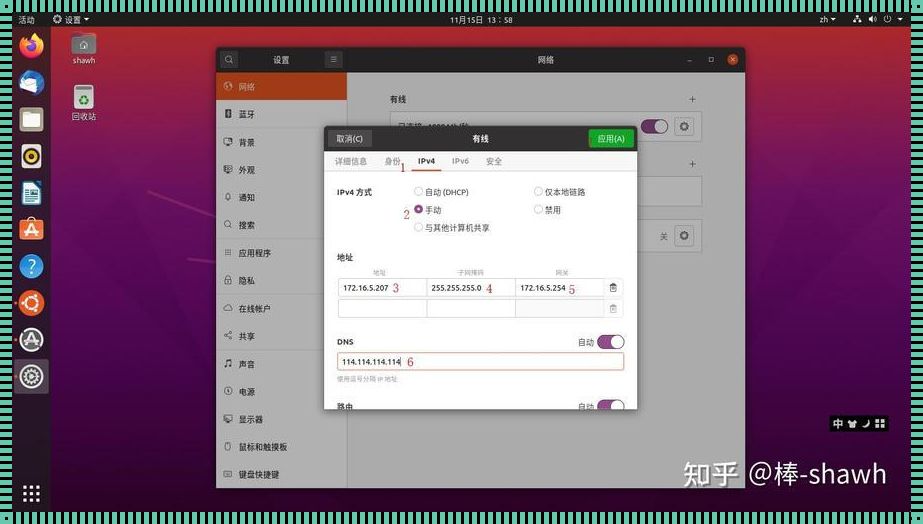The image size is (923, 524).
Task: Switch to the IPv4 tab
Action: click(426, 161)
